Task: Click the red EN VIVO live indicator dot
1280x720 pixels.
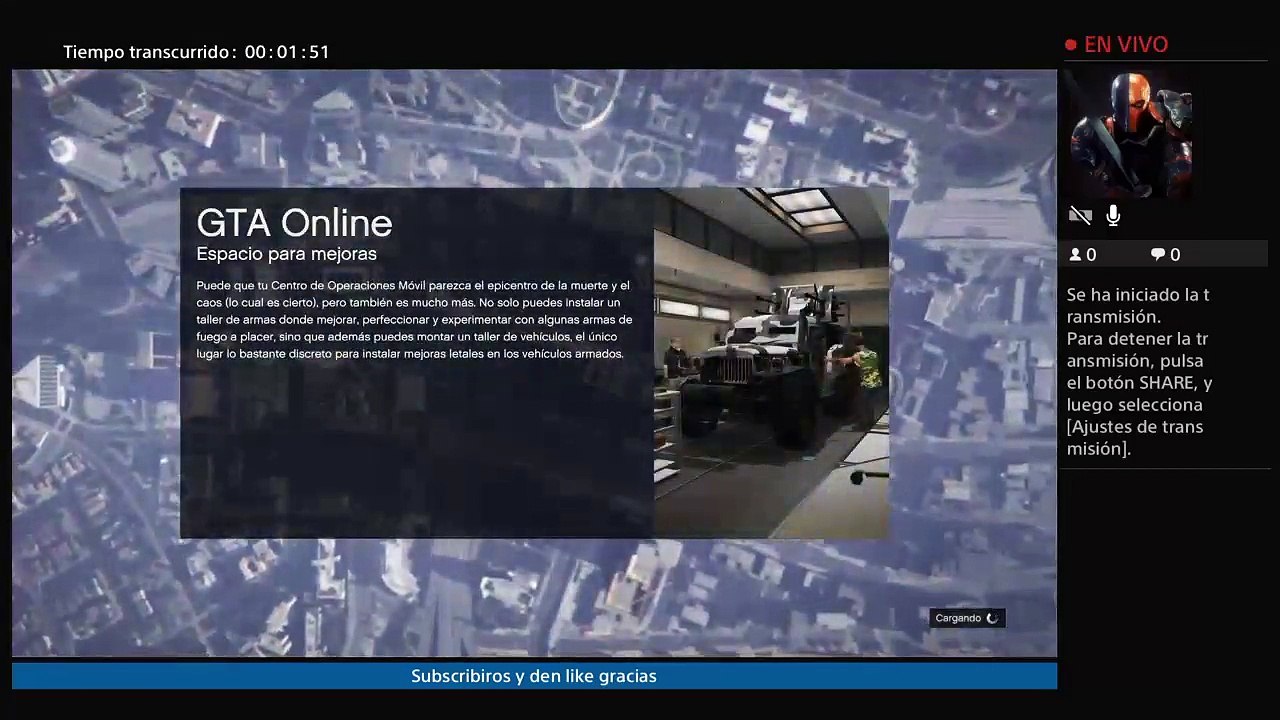Action: point(1071,45)
